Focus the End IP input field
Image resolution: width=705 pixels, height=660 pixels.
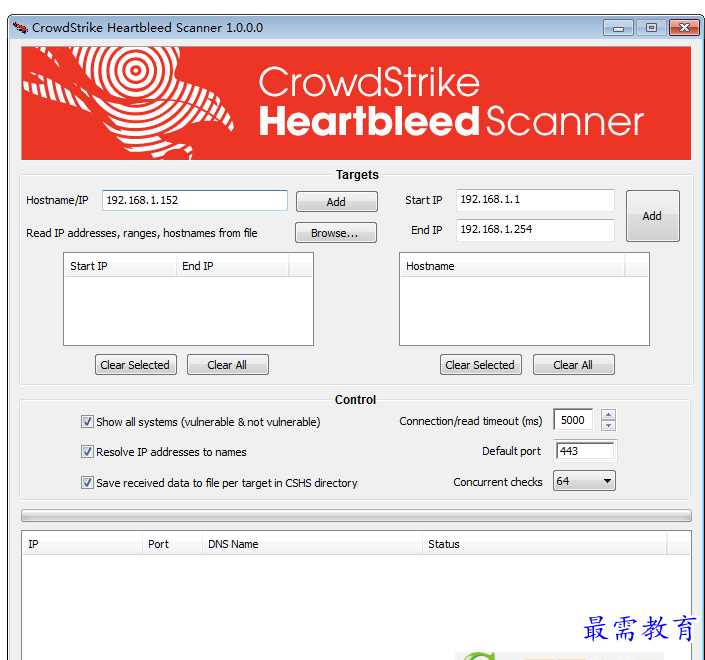(535, 230)
